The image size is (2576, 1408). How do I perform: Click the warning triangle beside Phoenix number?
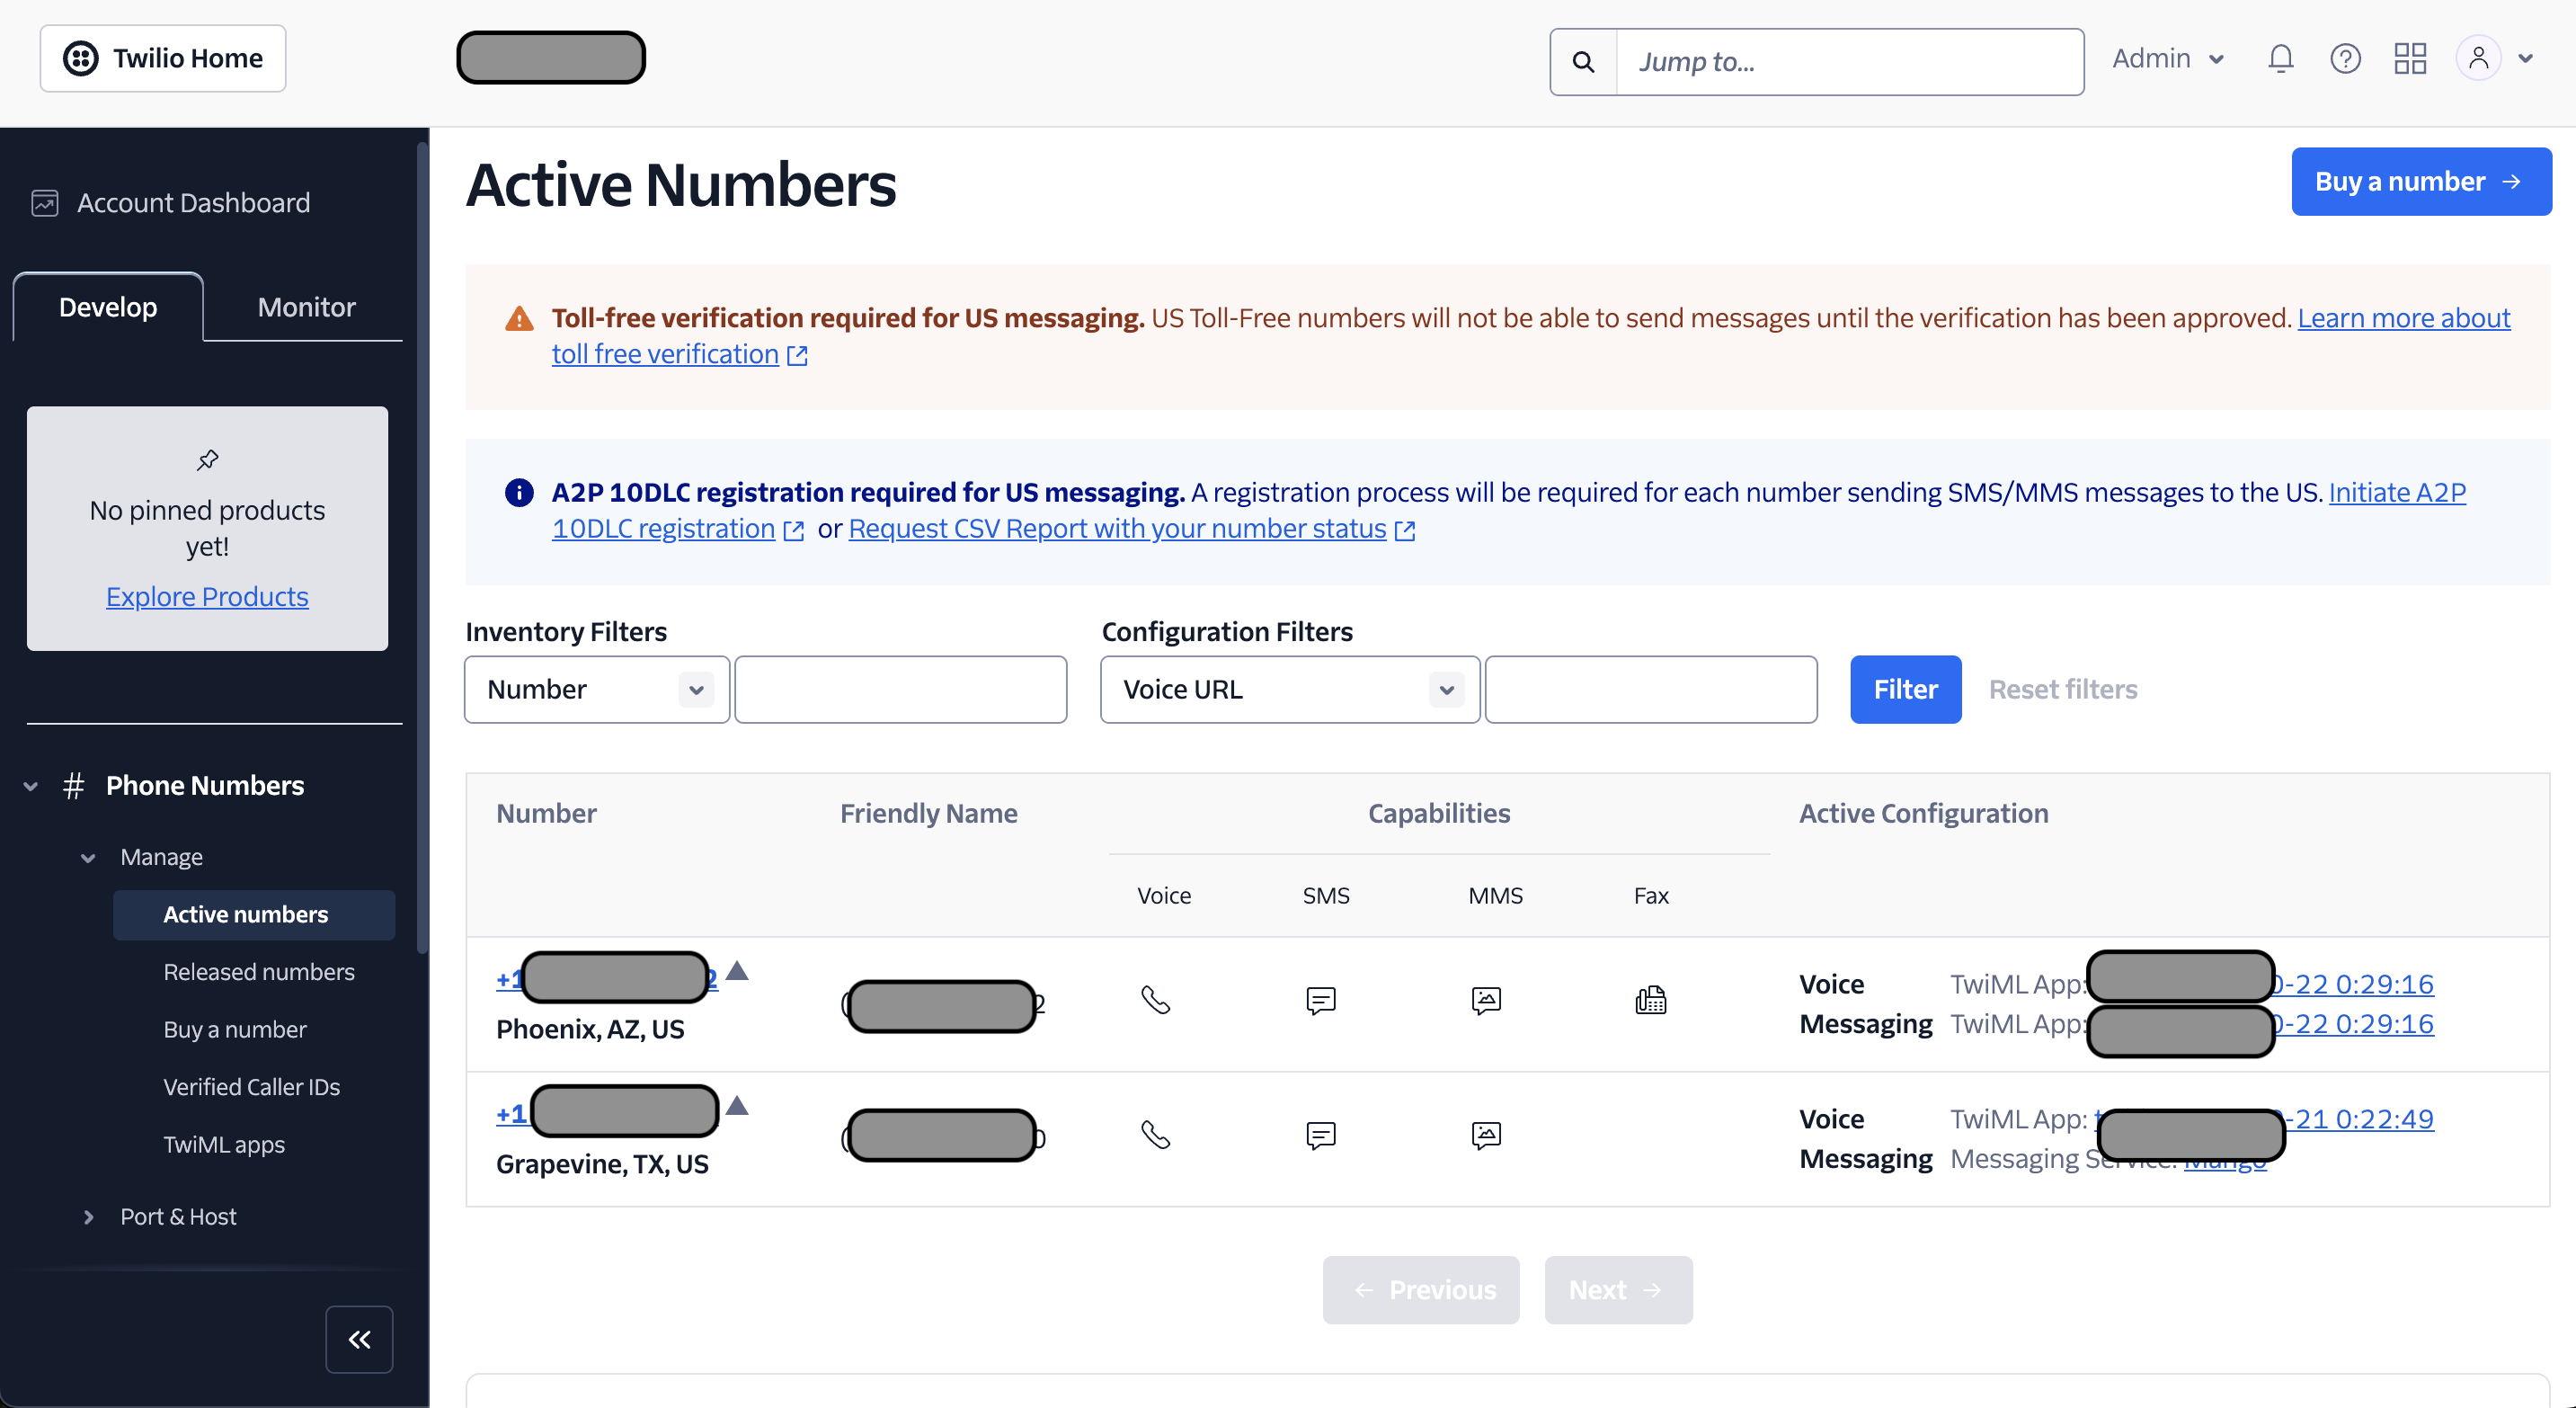point(737,971)
